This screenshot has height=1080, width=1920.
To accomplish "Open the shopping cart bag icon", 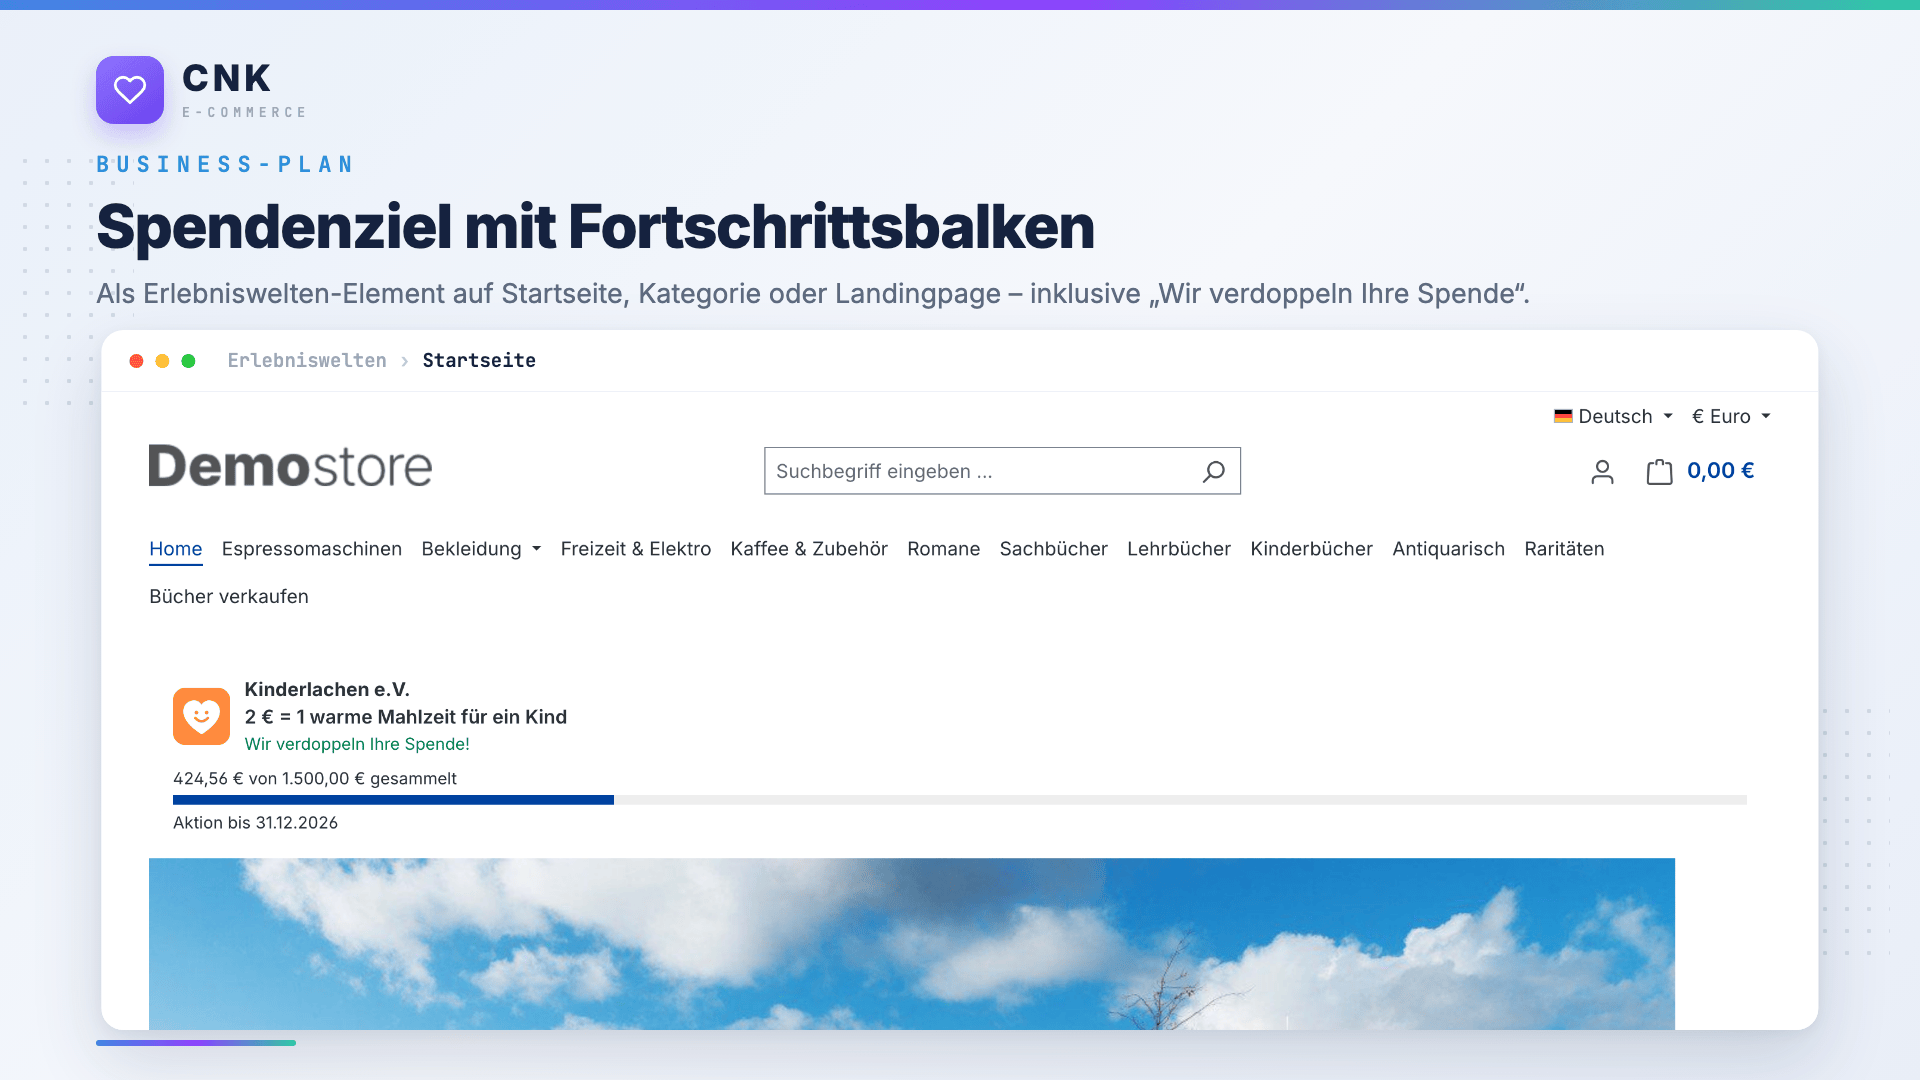I will click(x=1659, y=471).
